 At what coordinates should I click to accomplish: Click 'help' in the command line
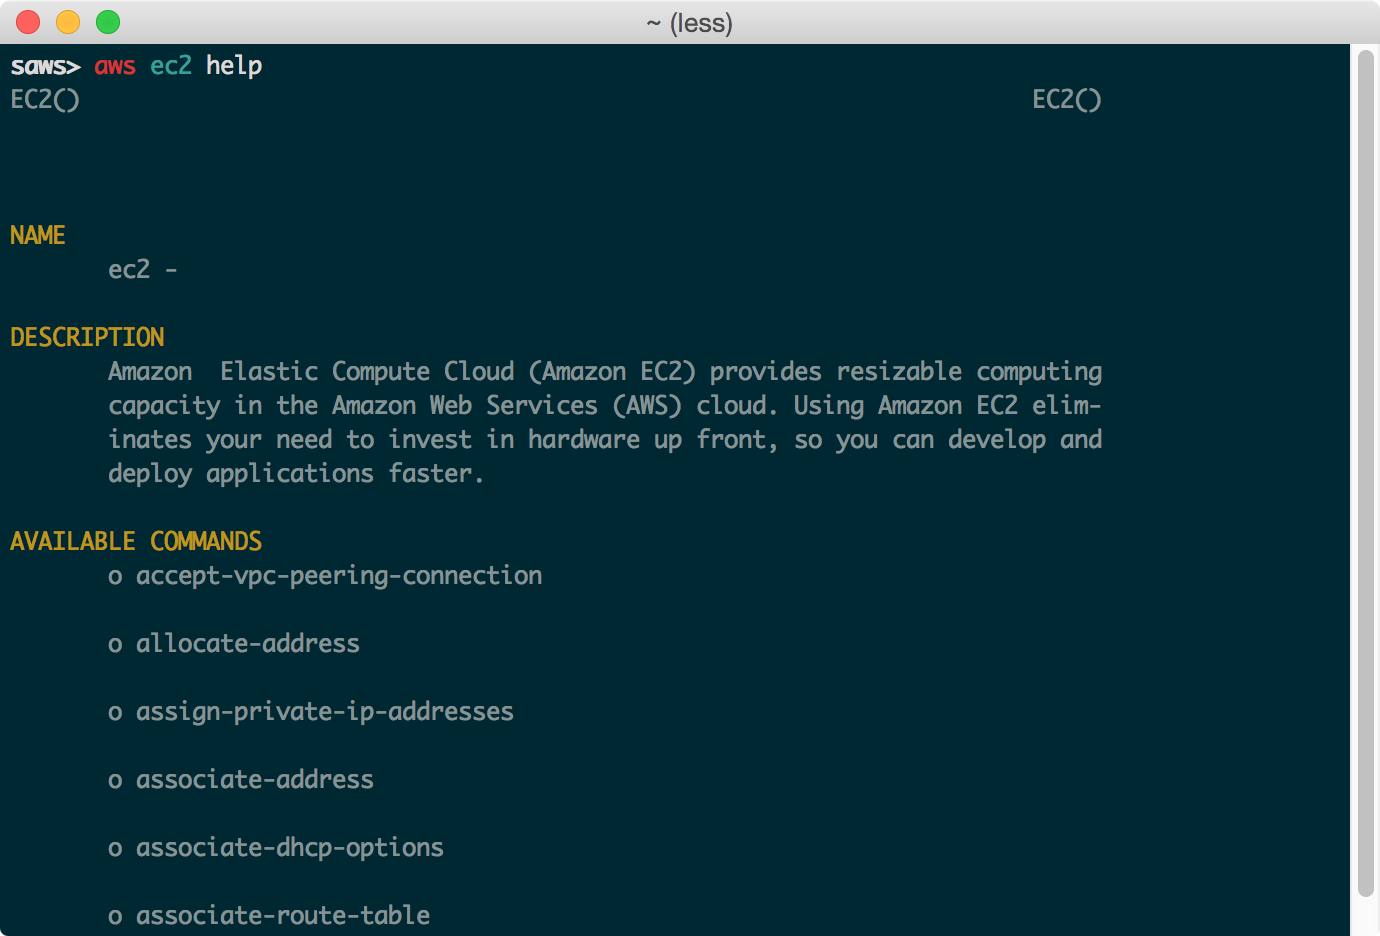tap(234, 66)
